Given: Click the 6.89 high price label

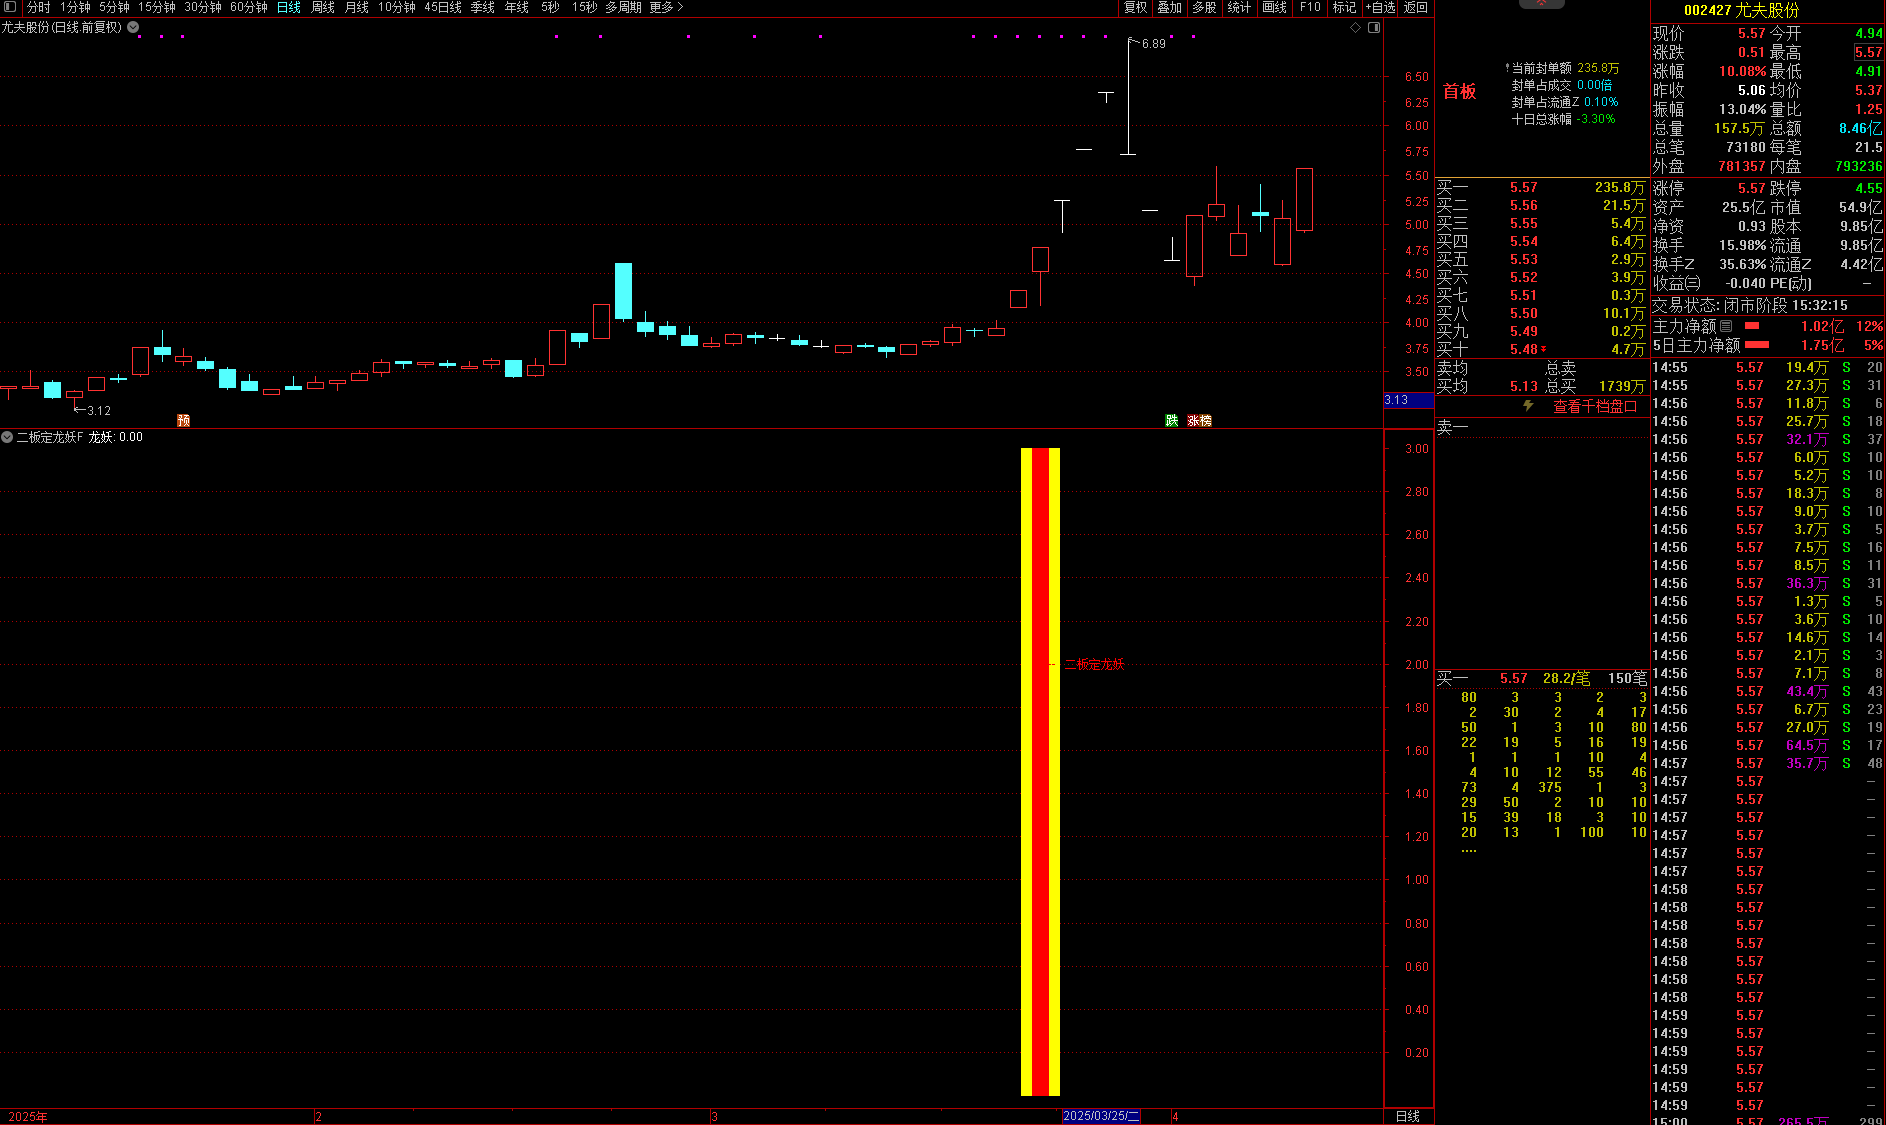Looking at the screenshot, I should (x=1153, y=44).
